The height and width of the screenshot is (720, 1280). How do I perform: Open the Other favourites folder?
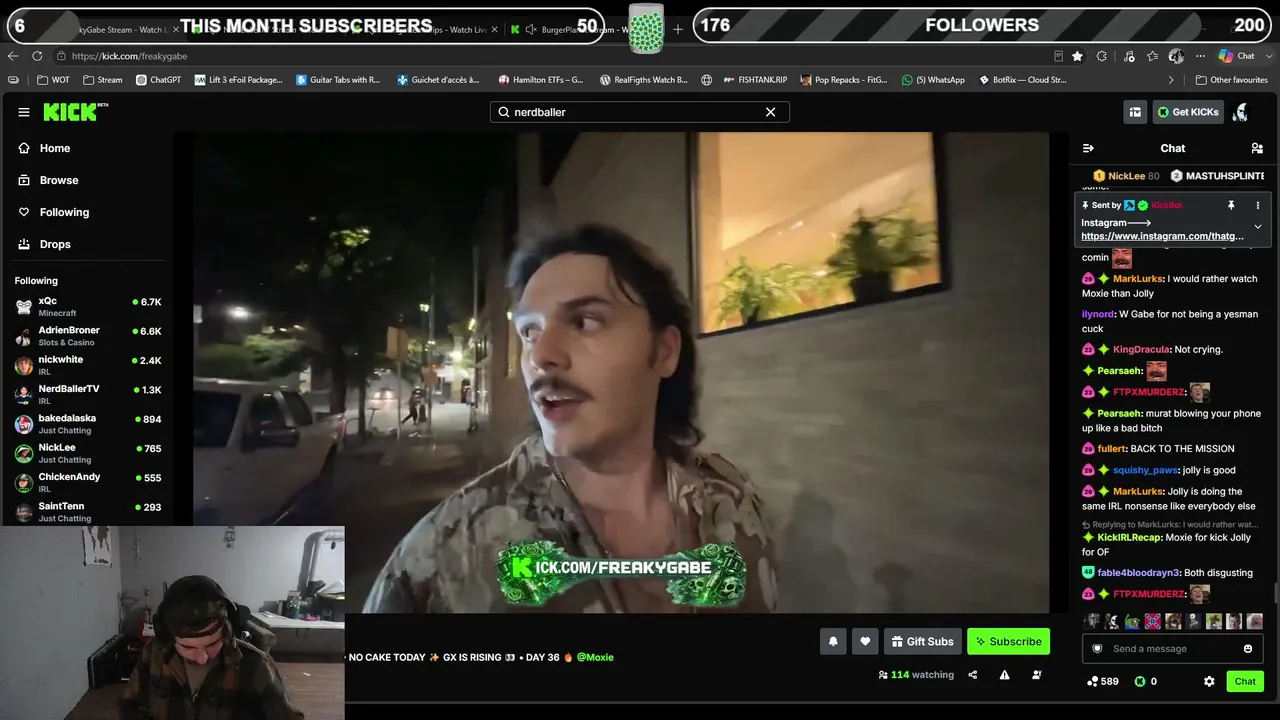(1231, 80)
